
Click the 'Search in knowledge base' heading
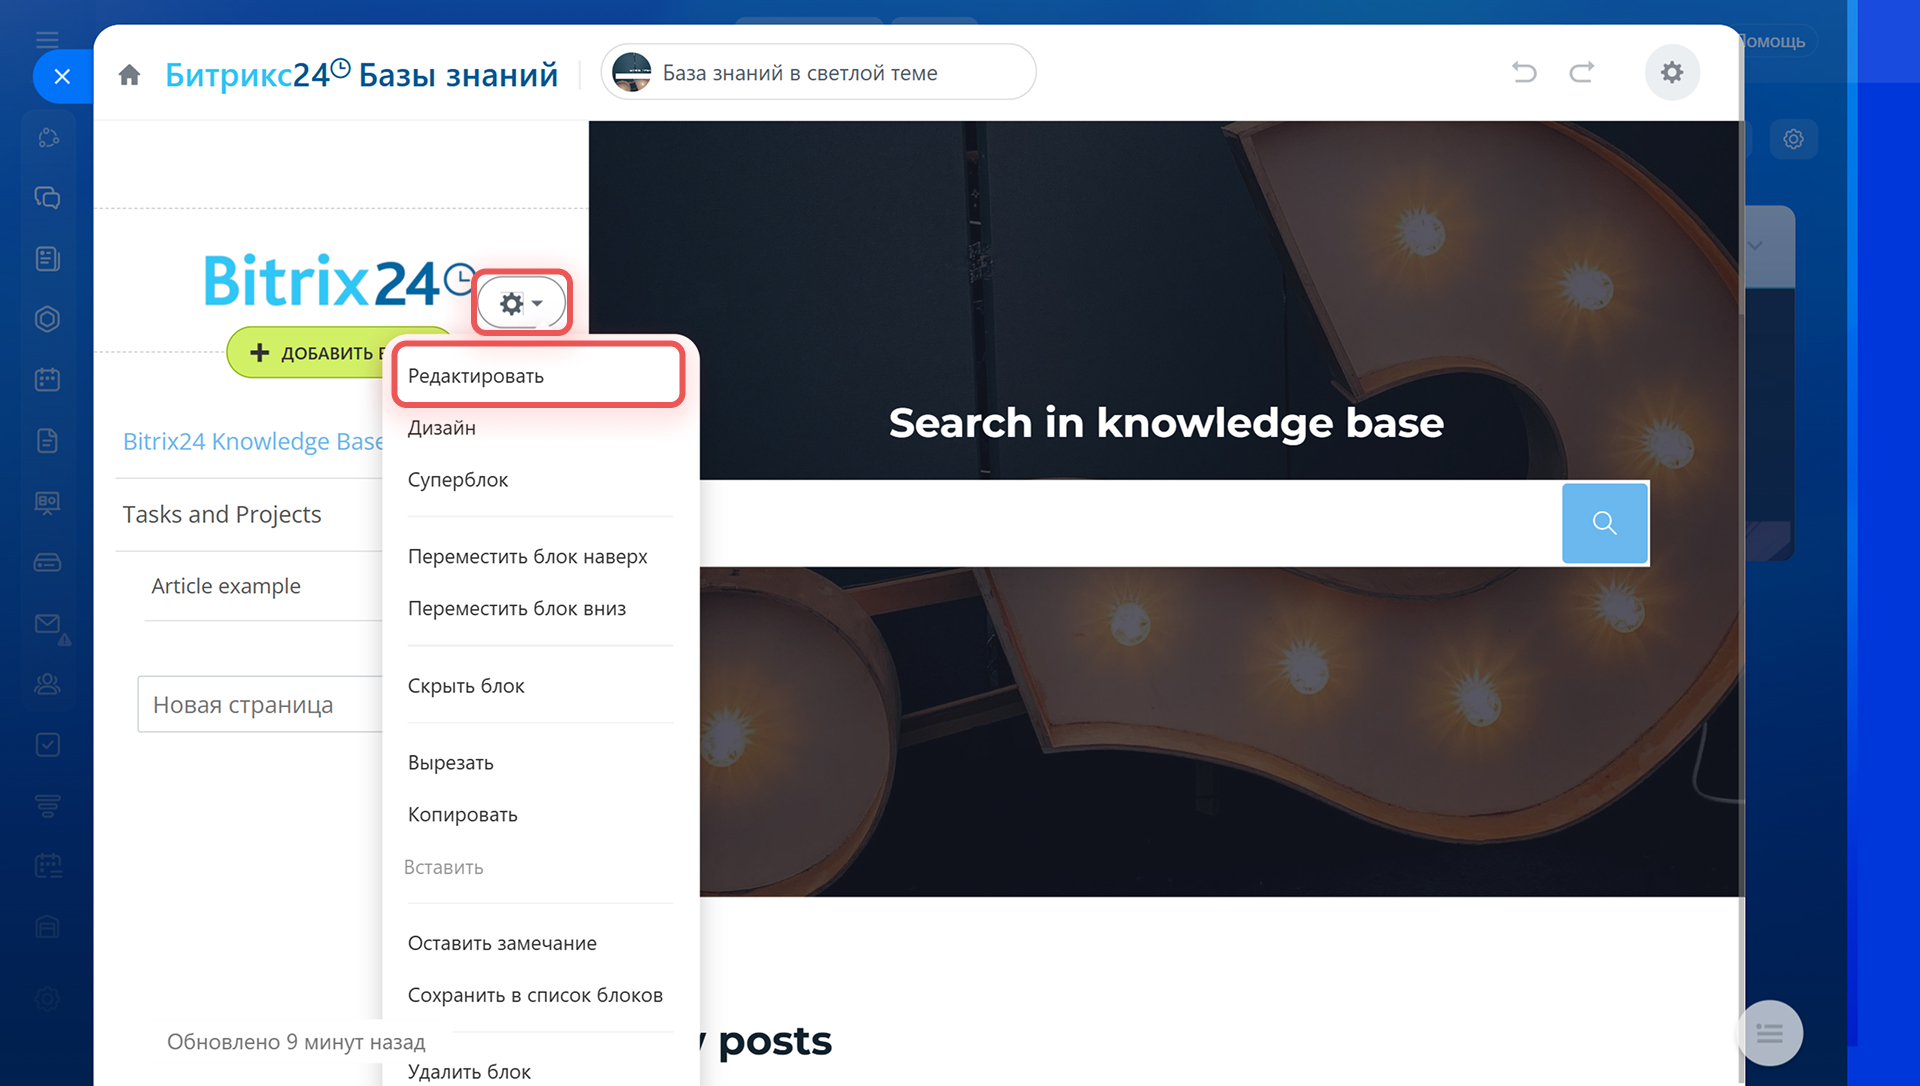tap(1166, 423)
